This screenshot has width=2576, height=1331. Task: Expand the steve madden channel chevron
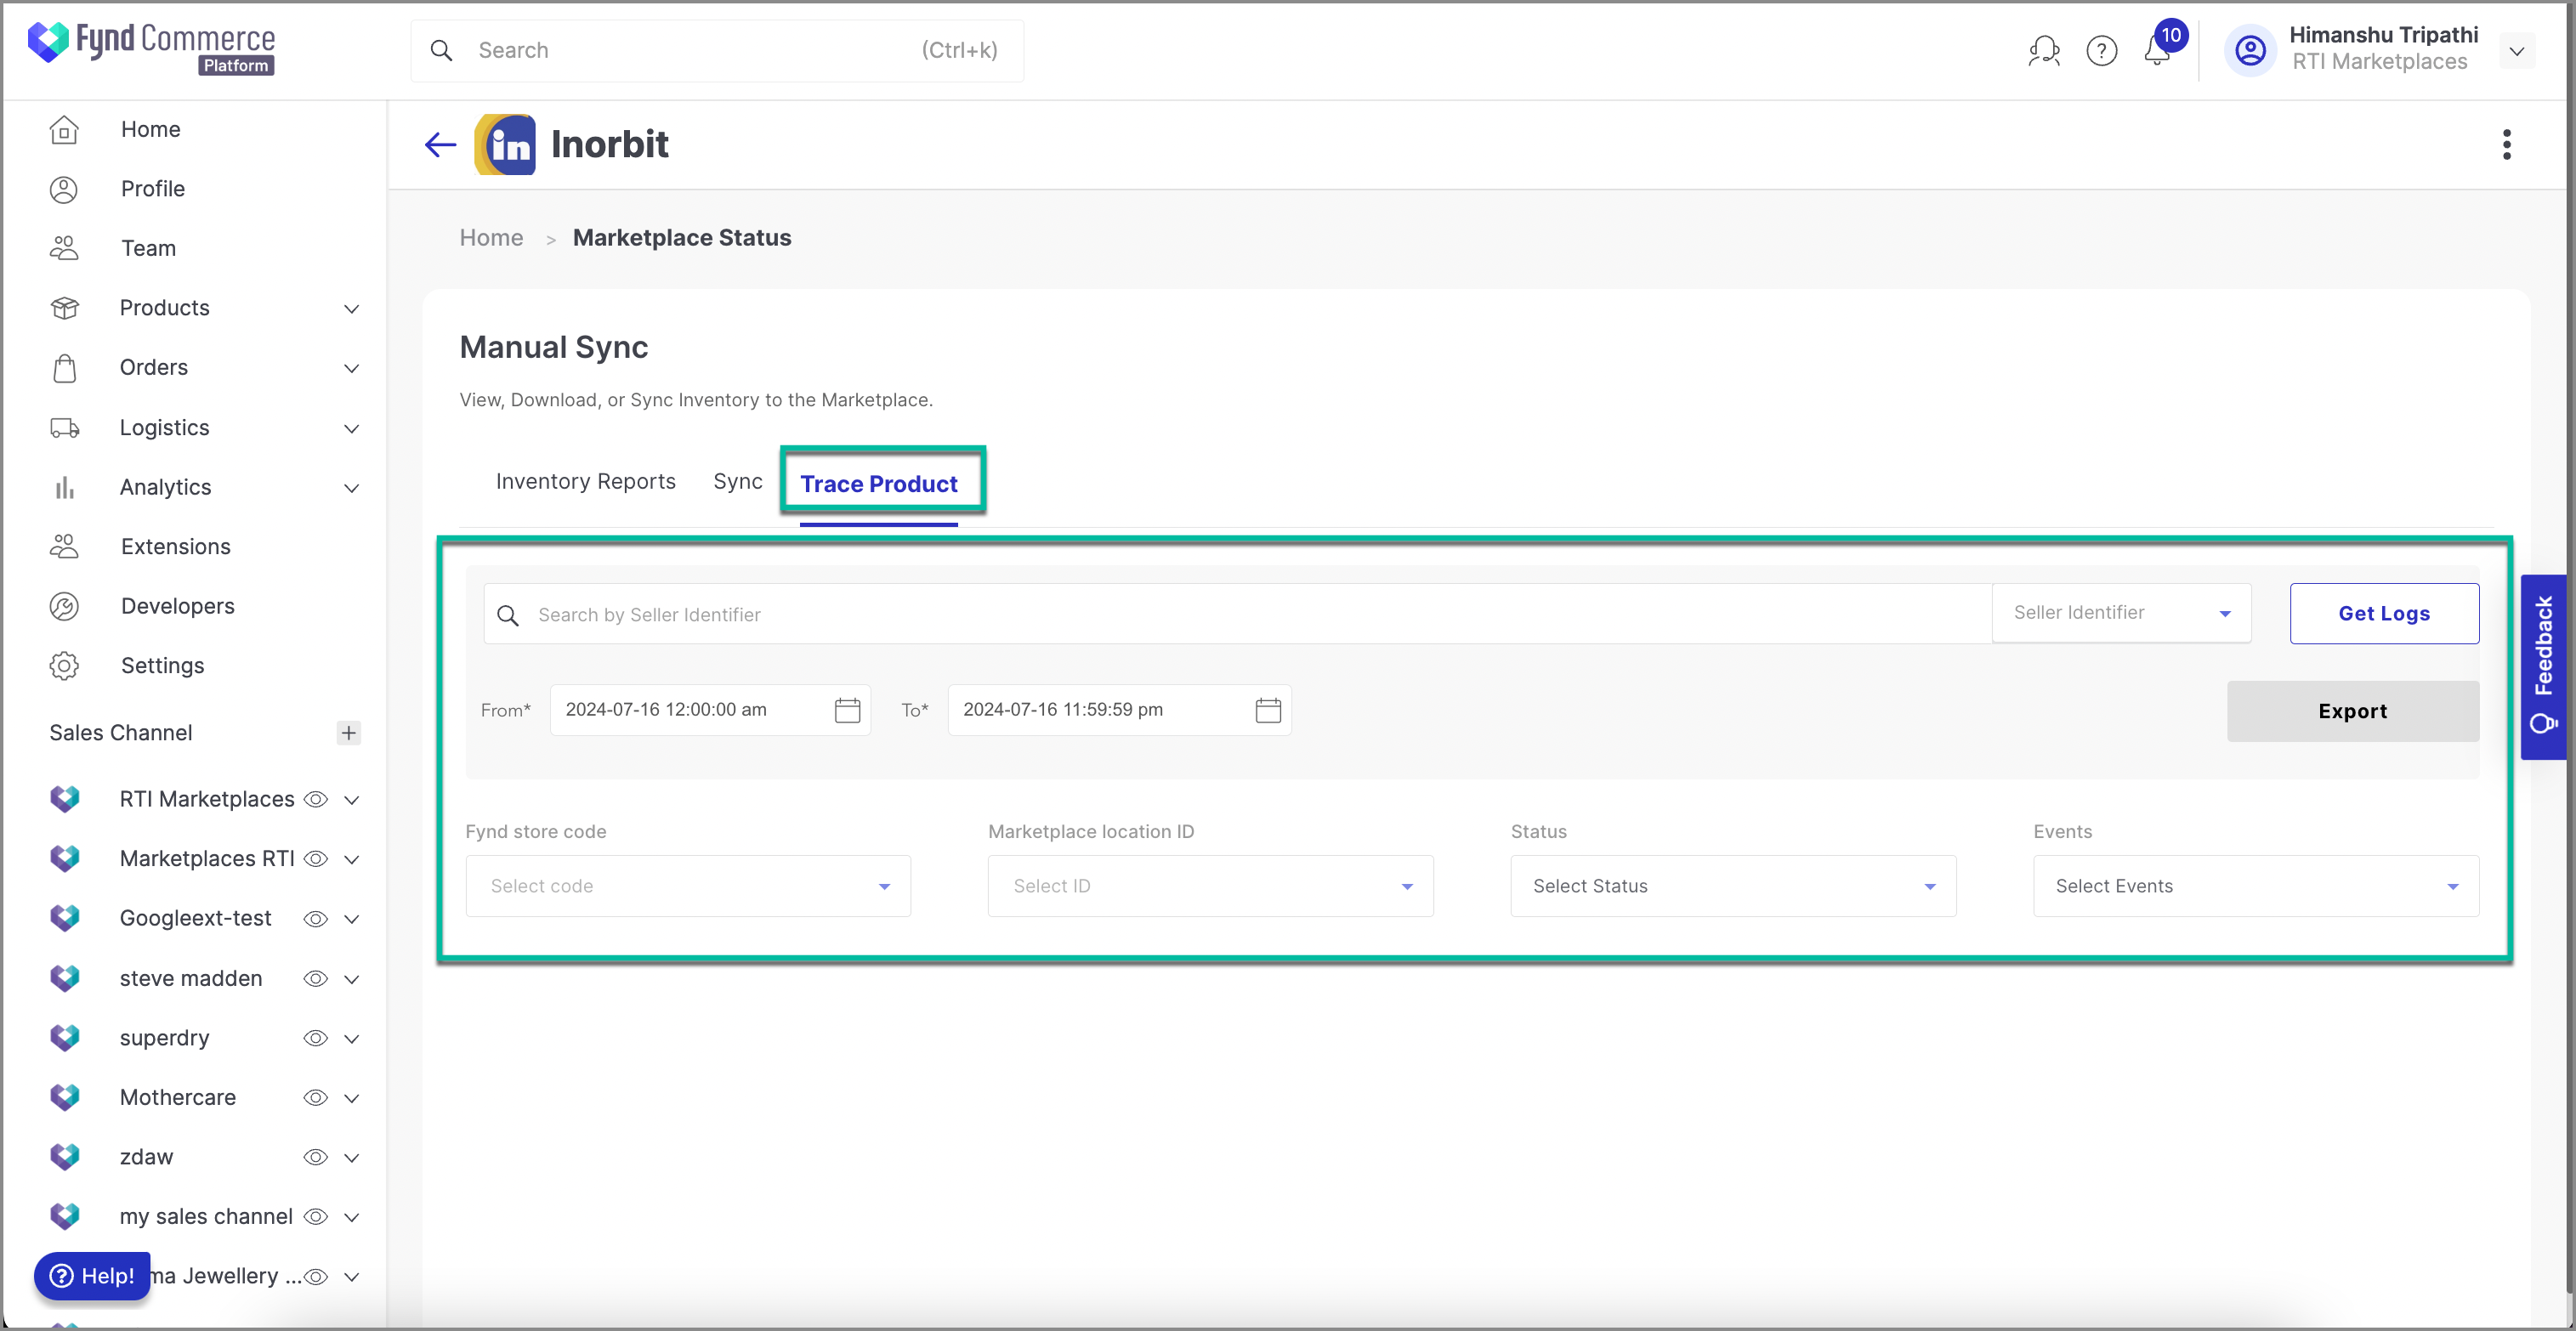click(351, 979)
